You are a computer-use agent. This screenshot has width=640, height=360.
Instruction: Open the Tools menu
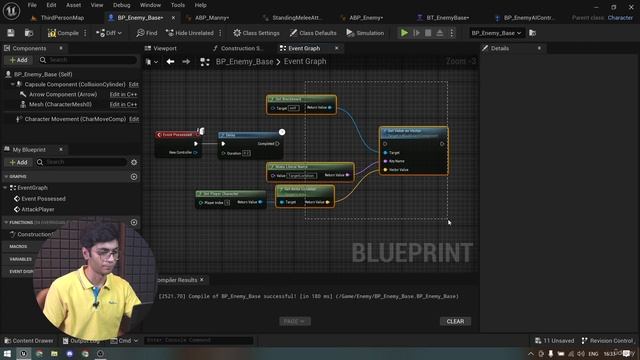pyautogui.click(x=178, y=5)
